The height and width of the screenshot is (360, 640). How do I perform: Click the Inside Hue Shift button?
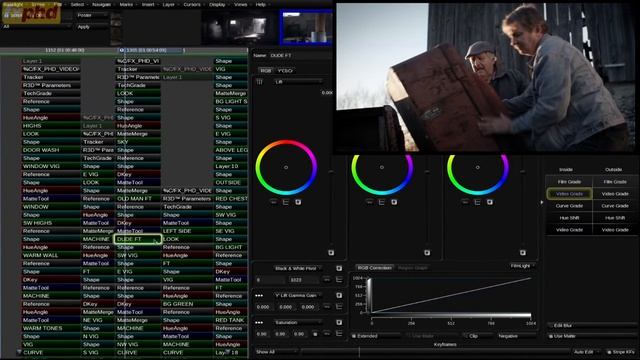click(x=569, y=218)
